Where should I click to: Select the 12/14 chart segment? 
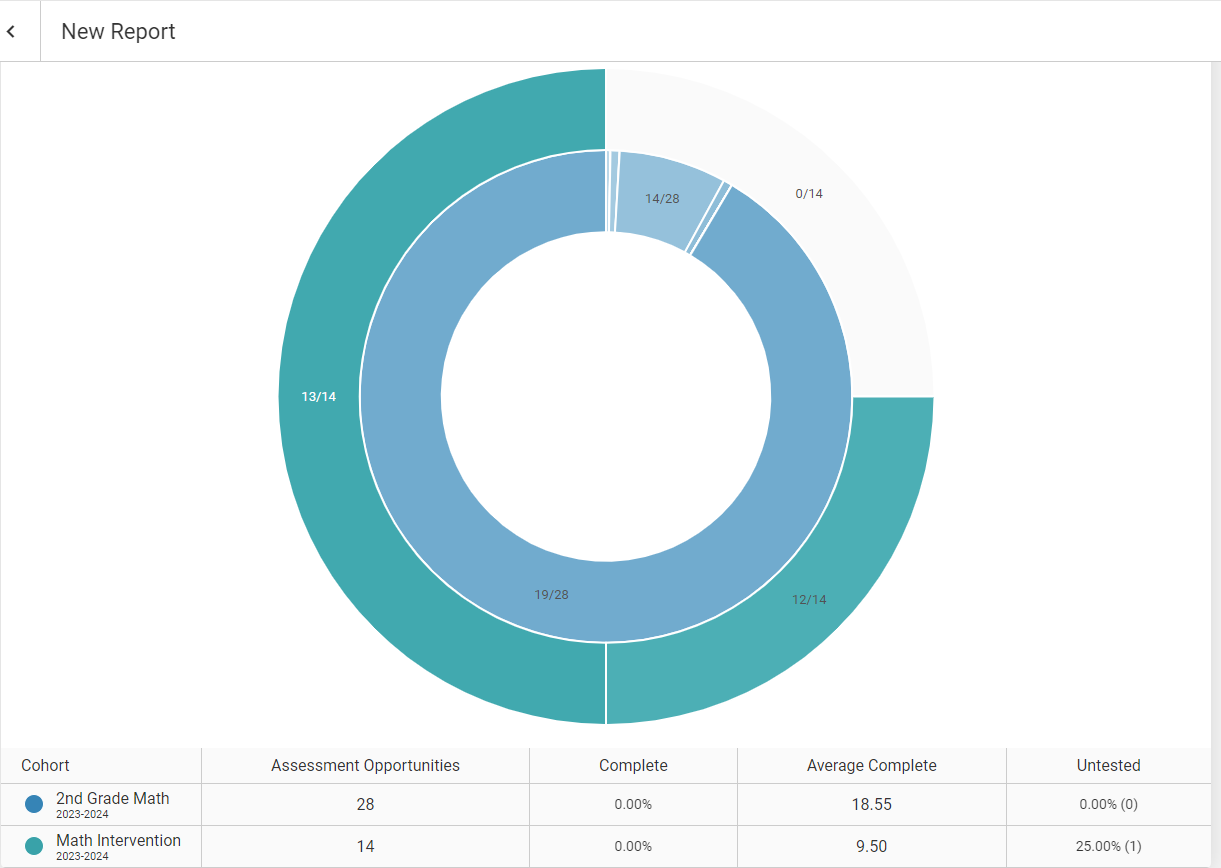pos(810,600)
